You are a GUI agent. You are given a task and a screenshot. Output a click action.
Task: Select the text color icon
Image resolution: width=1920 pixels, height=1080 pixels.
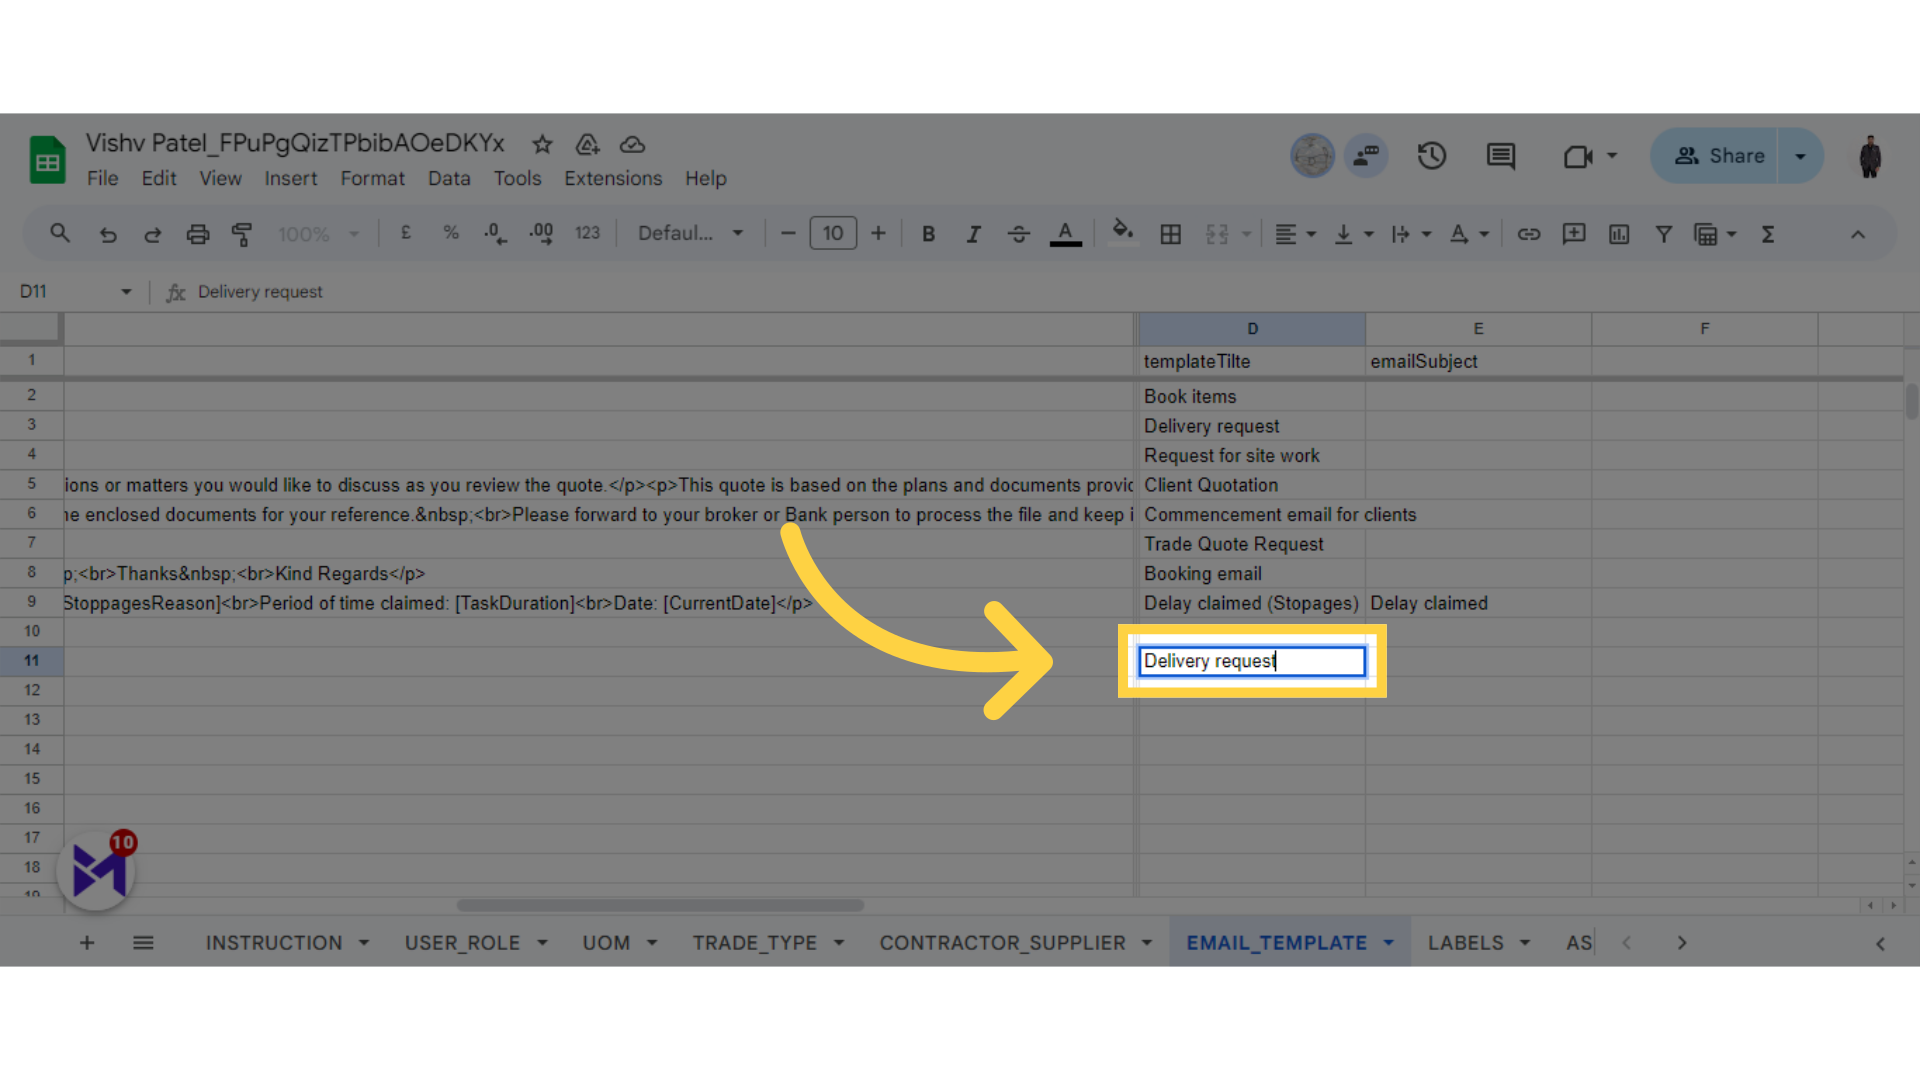click(1065, 235)
